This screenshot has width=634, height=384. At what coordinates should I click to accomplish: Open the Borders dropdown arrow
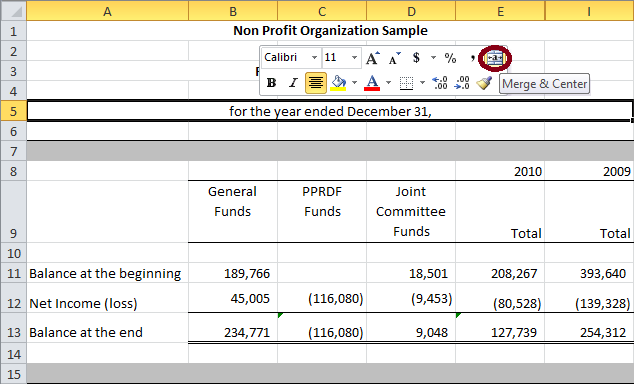[422, 83]
